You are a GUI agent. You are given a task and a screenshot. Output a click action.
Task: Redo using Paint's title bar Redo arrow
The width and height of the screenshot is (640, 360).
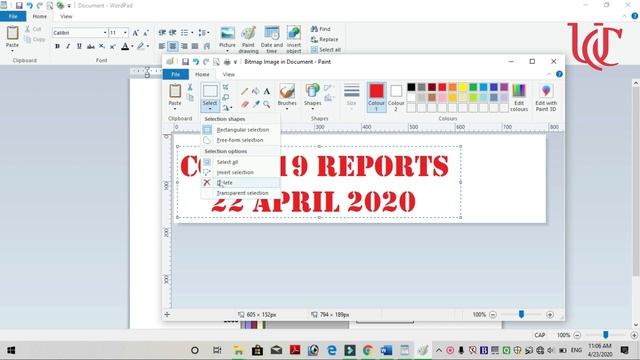(x=206, y=62)
